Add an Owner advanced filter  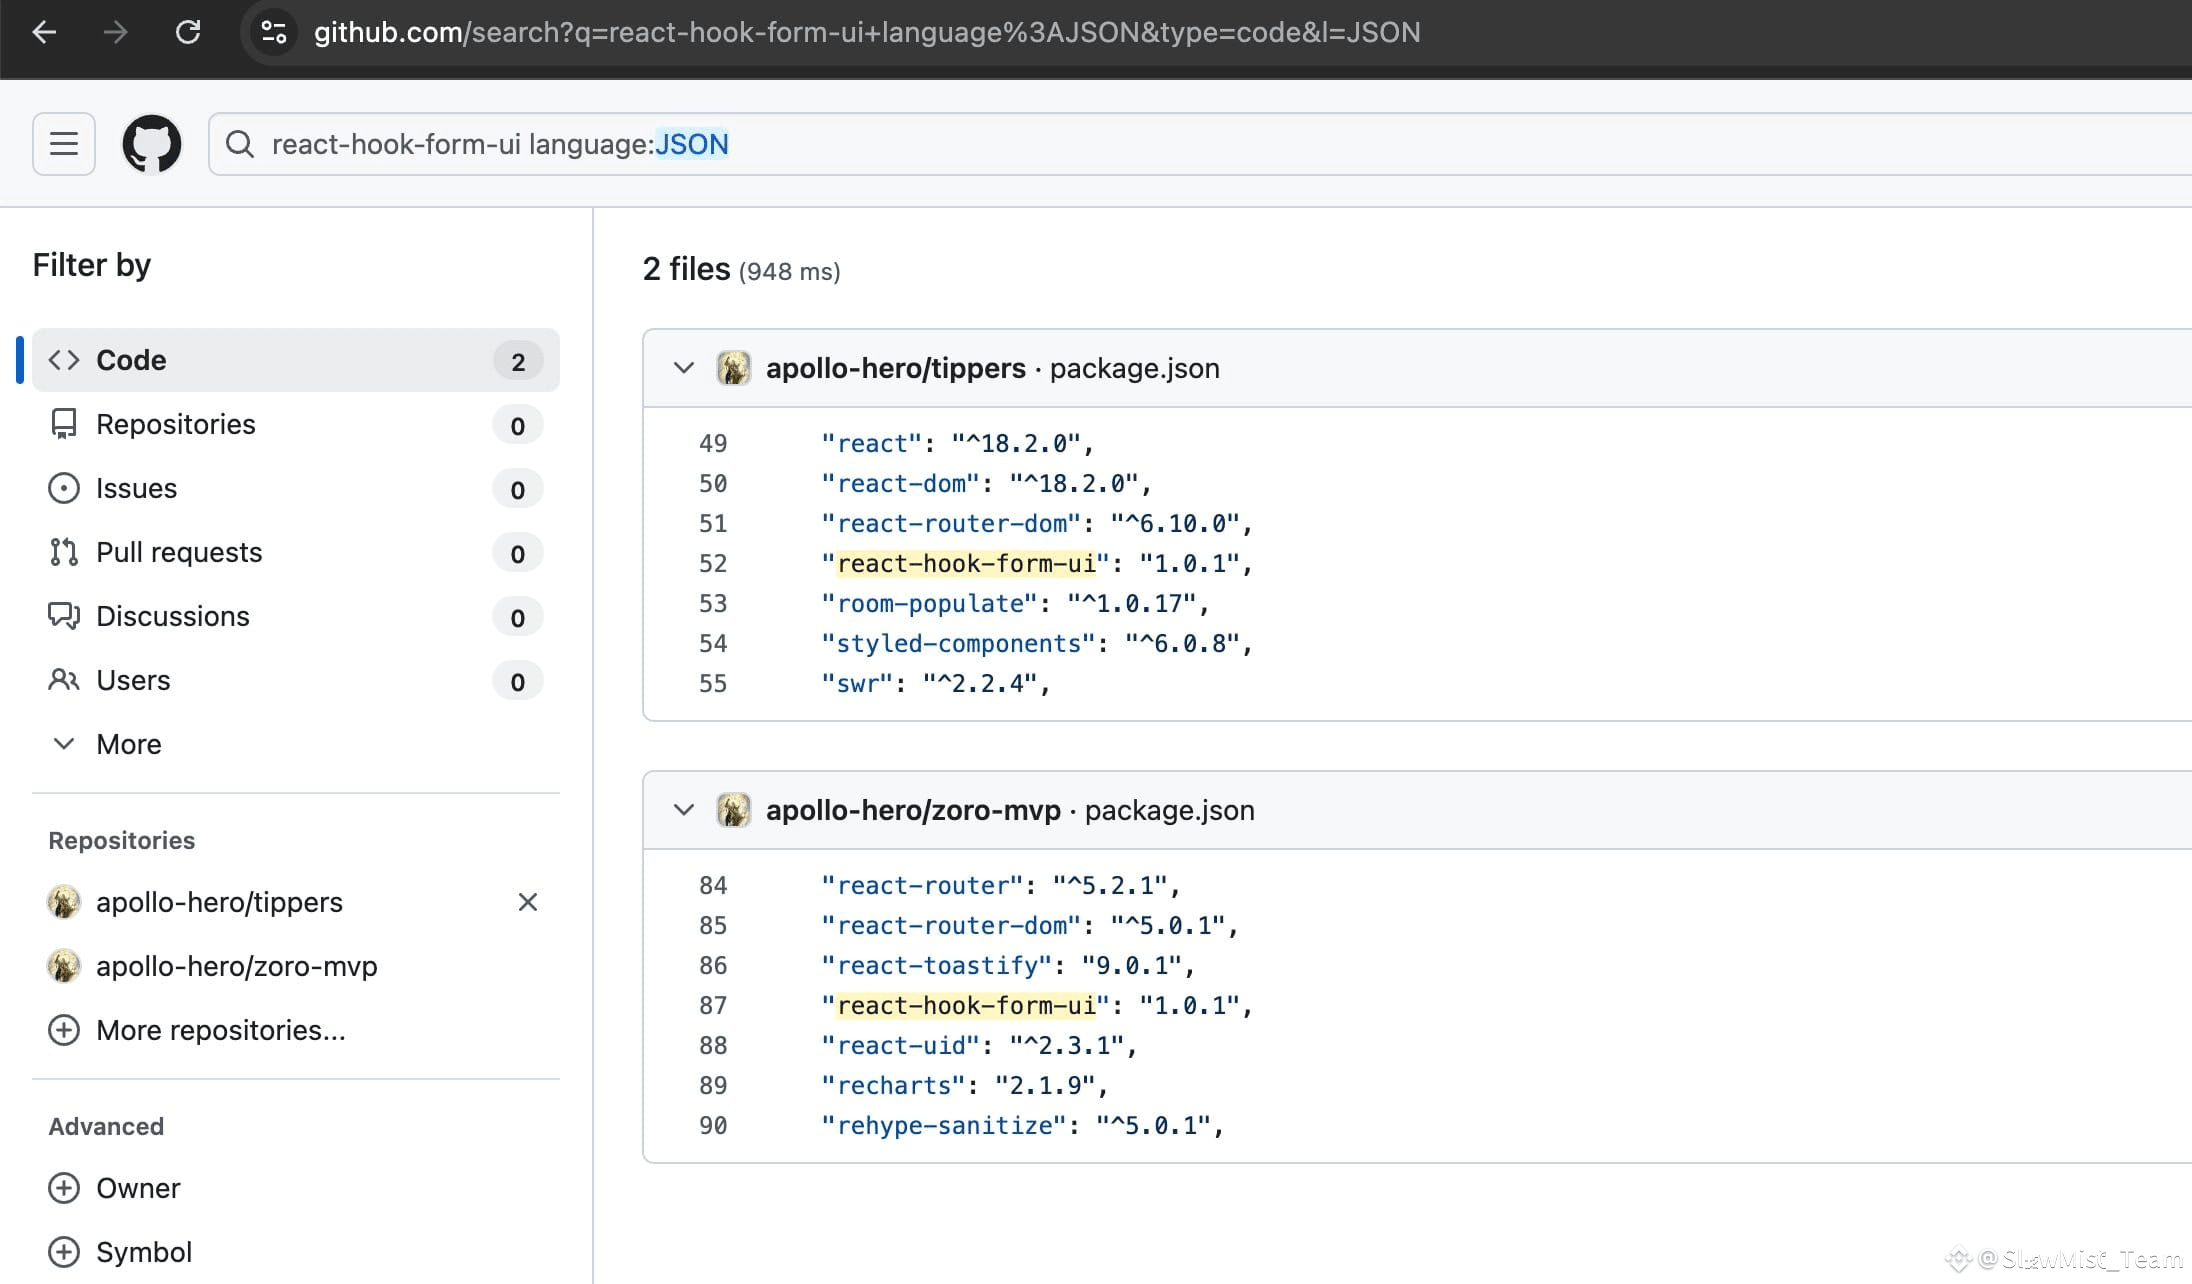[x=138, y=1188]
